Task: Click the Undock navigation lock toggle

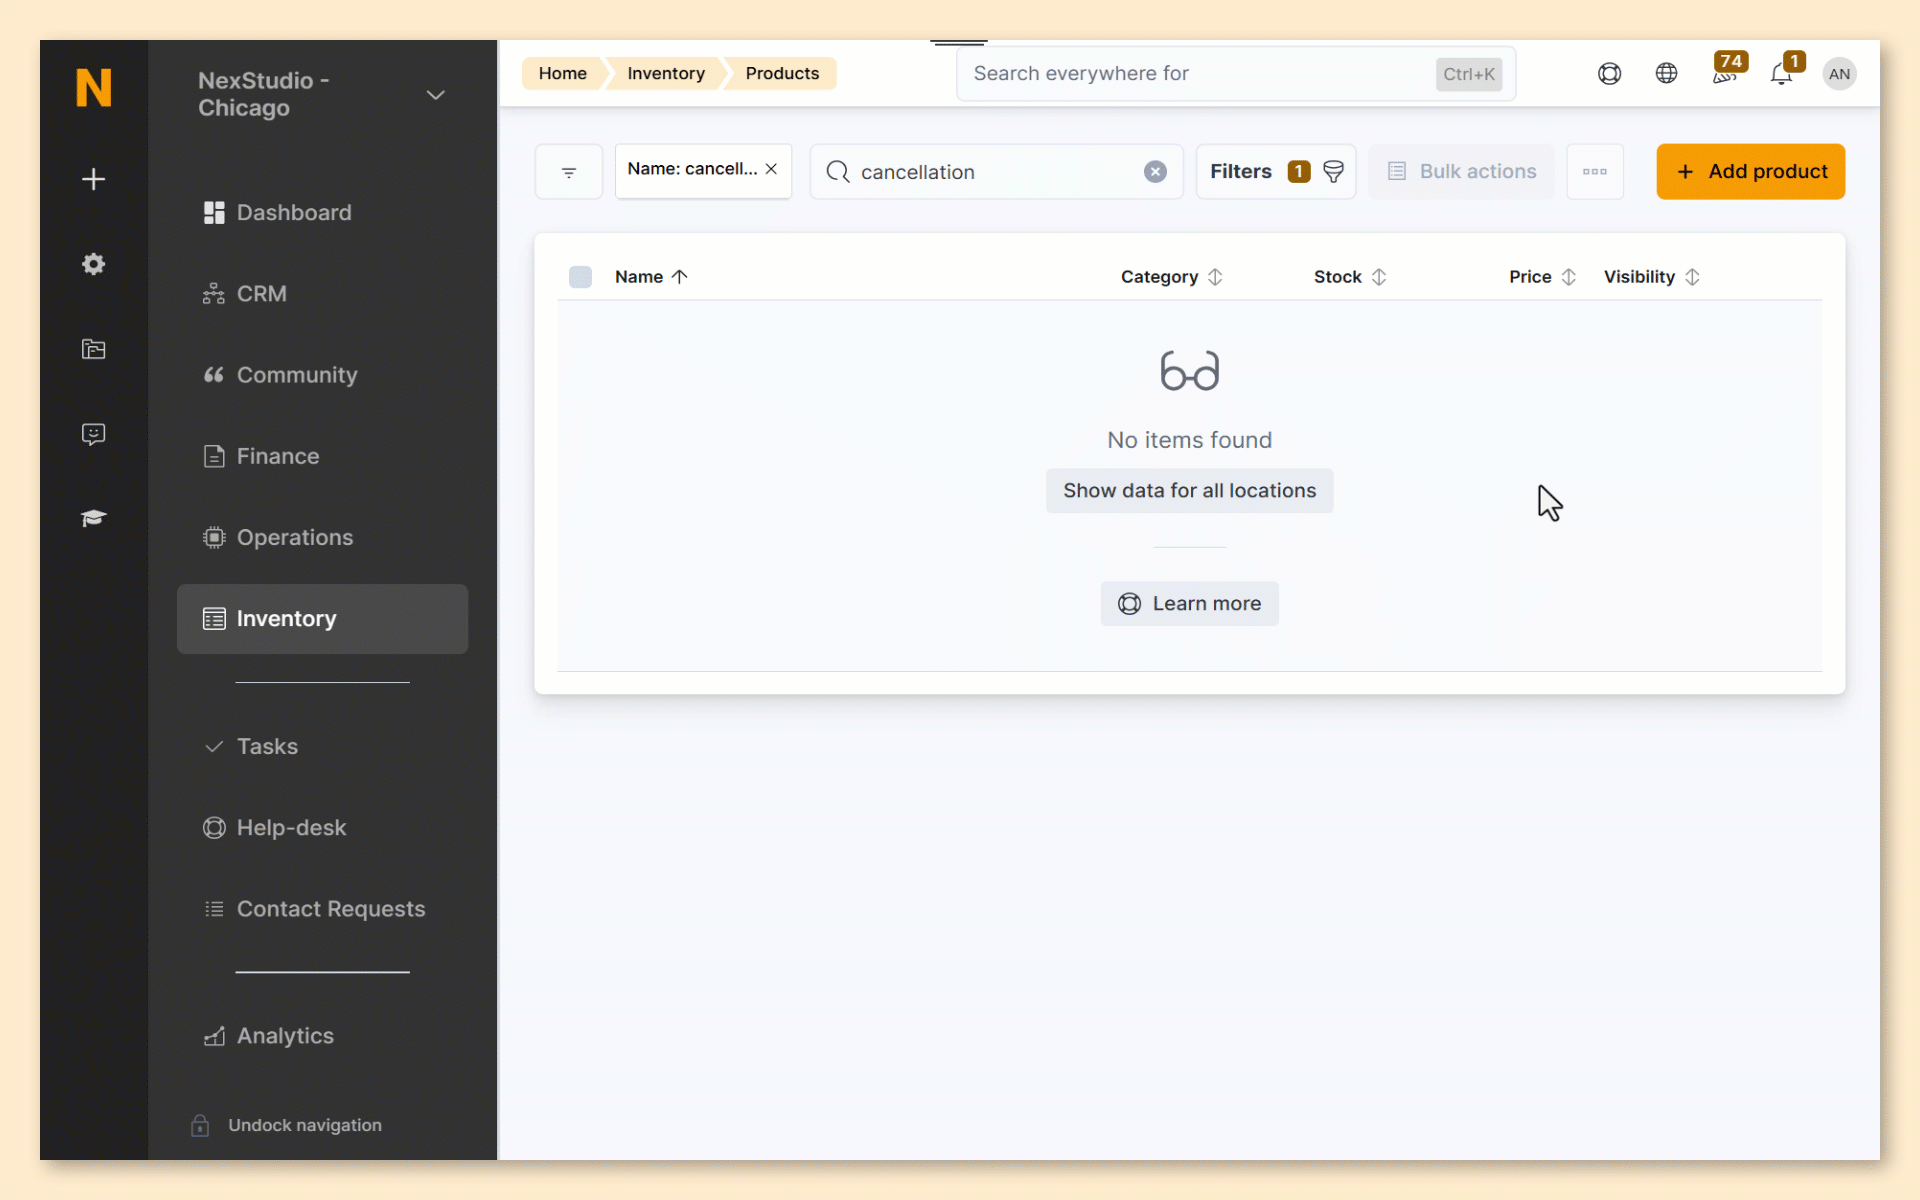Action: tap(286, 1125)
